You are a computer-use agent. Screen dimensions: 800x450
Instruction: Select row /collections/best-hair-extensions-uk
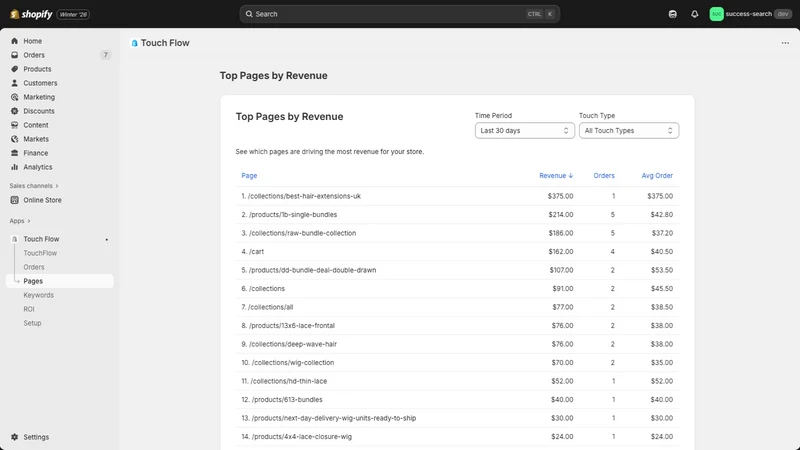(457, 196)
